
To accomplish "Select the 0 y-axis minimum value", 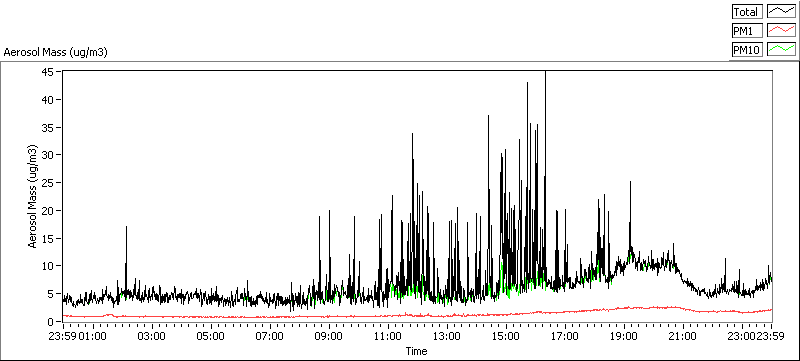I will coord(51,321).
